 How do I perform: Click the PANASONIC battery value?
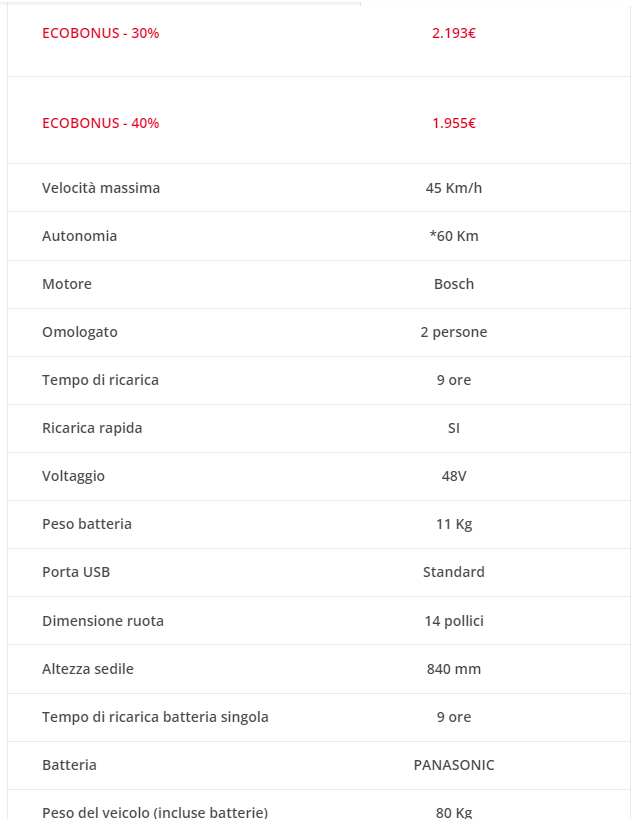point(453,765)
